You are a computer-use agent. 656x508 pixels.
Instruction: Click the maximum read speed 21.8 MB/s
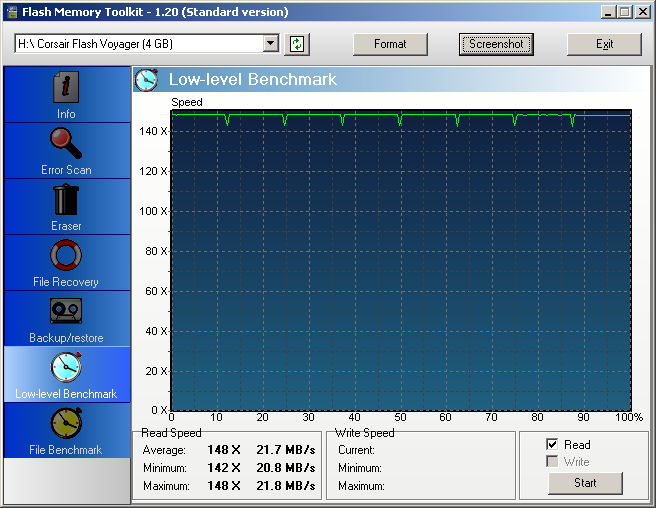[x=286, y=486]
